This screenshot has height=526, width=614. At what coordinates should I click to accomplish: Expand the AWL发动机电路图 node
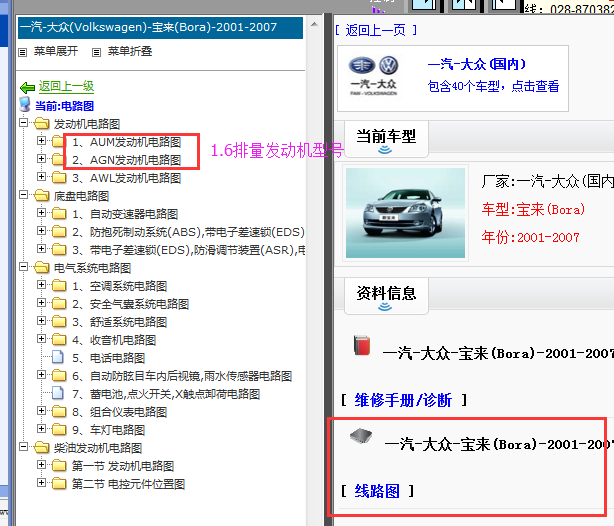(41, 176)
